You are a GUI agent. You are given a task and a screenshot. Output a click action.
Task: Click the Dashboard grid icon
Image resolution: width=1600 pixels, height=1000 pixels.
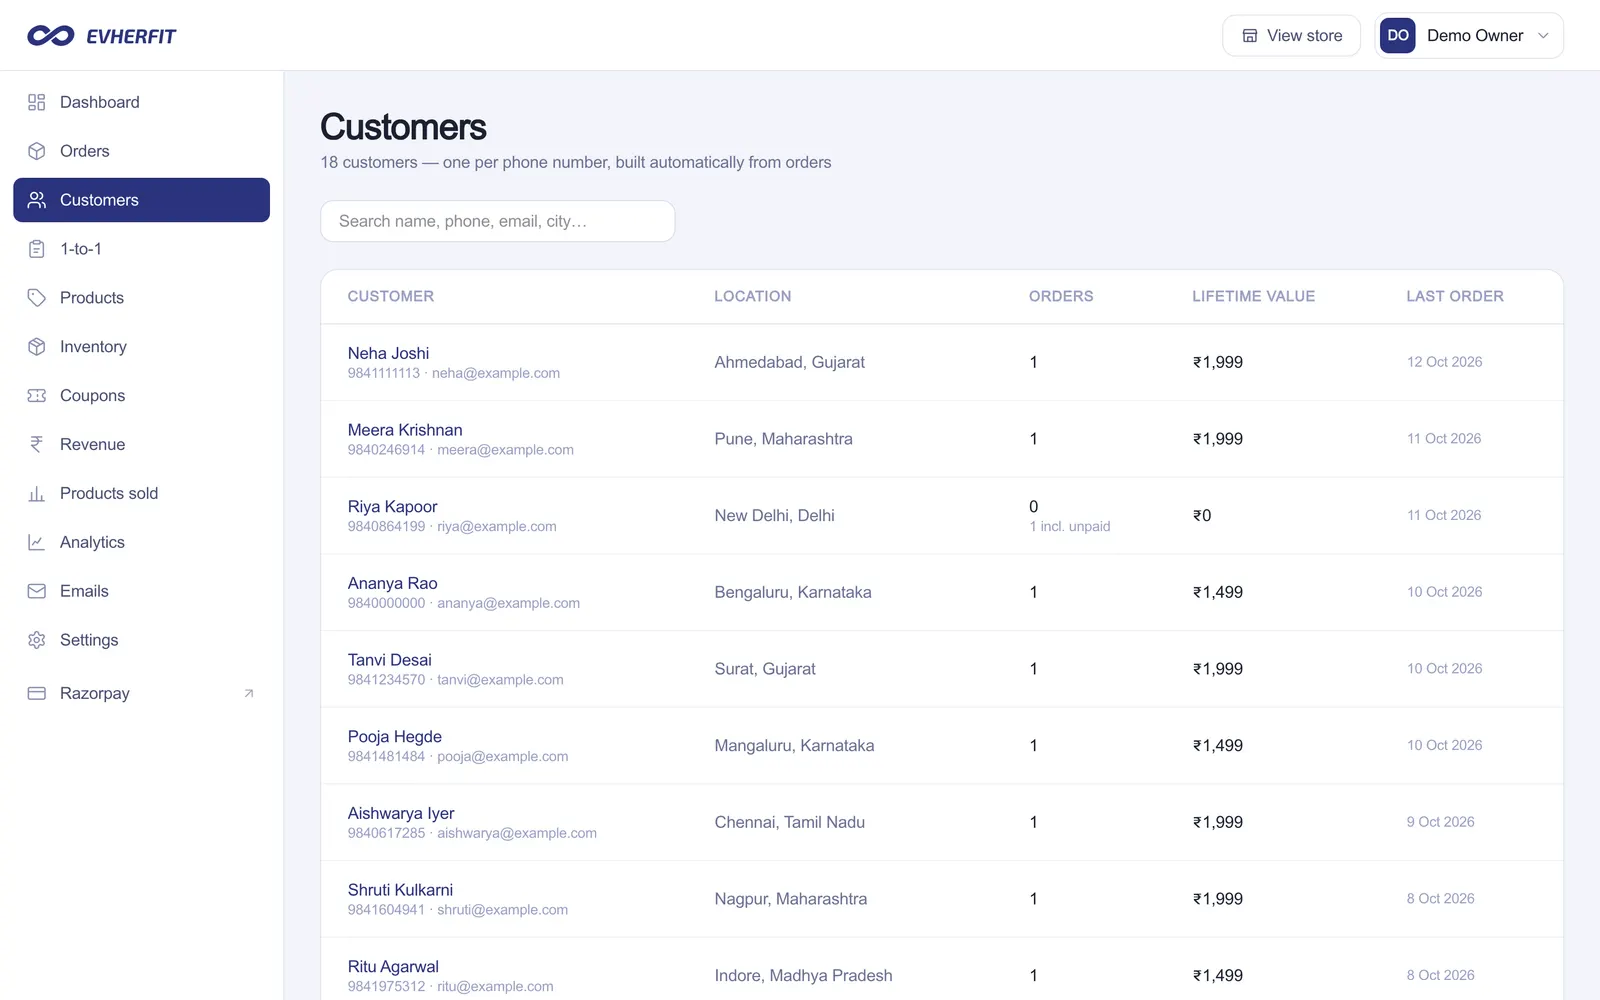[37, 102]
